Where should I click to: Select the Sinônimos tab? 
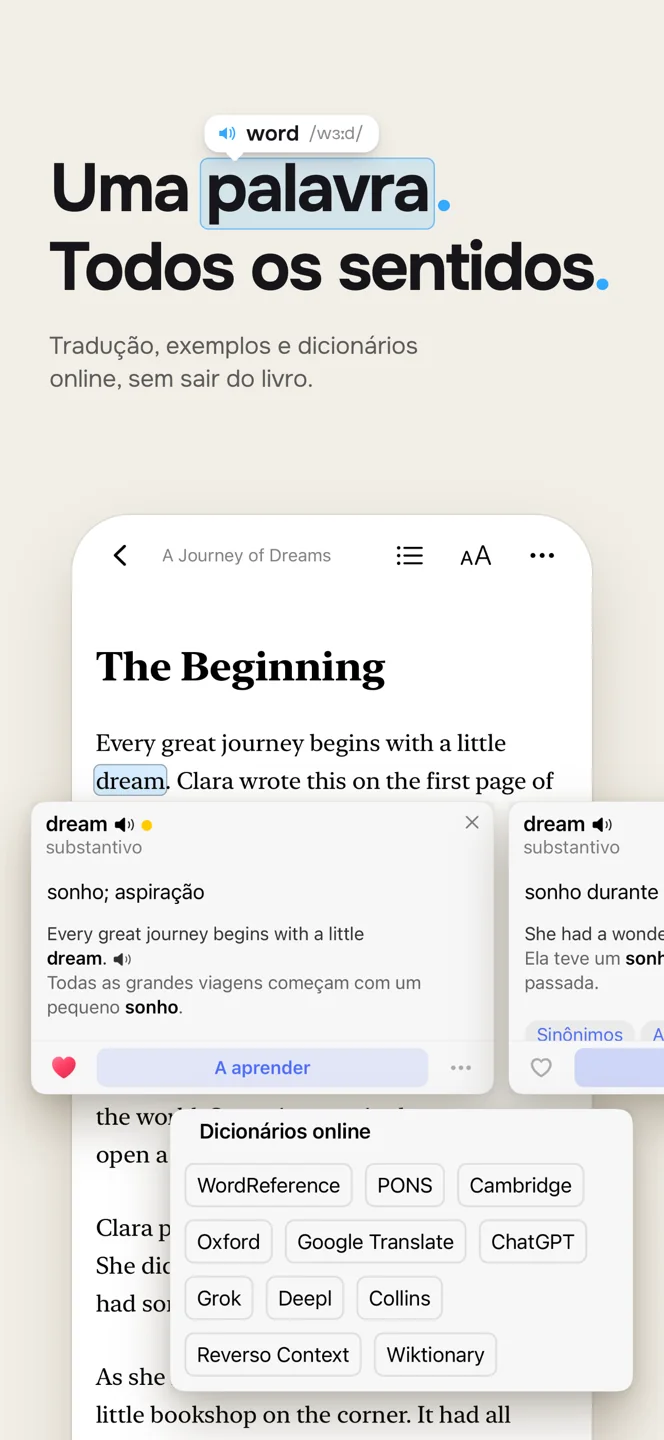579,1034
